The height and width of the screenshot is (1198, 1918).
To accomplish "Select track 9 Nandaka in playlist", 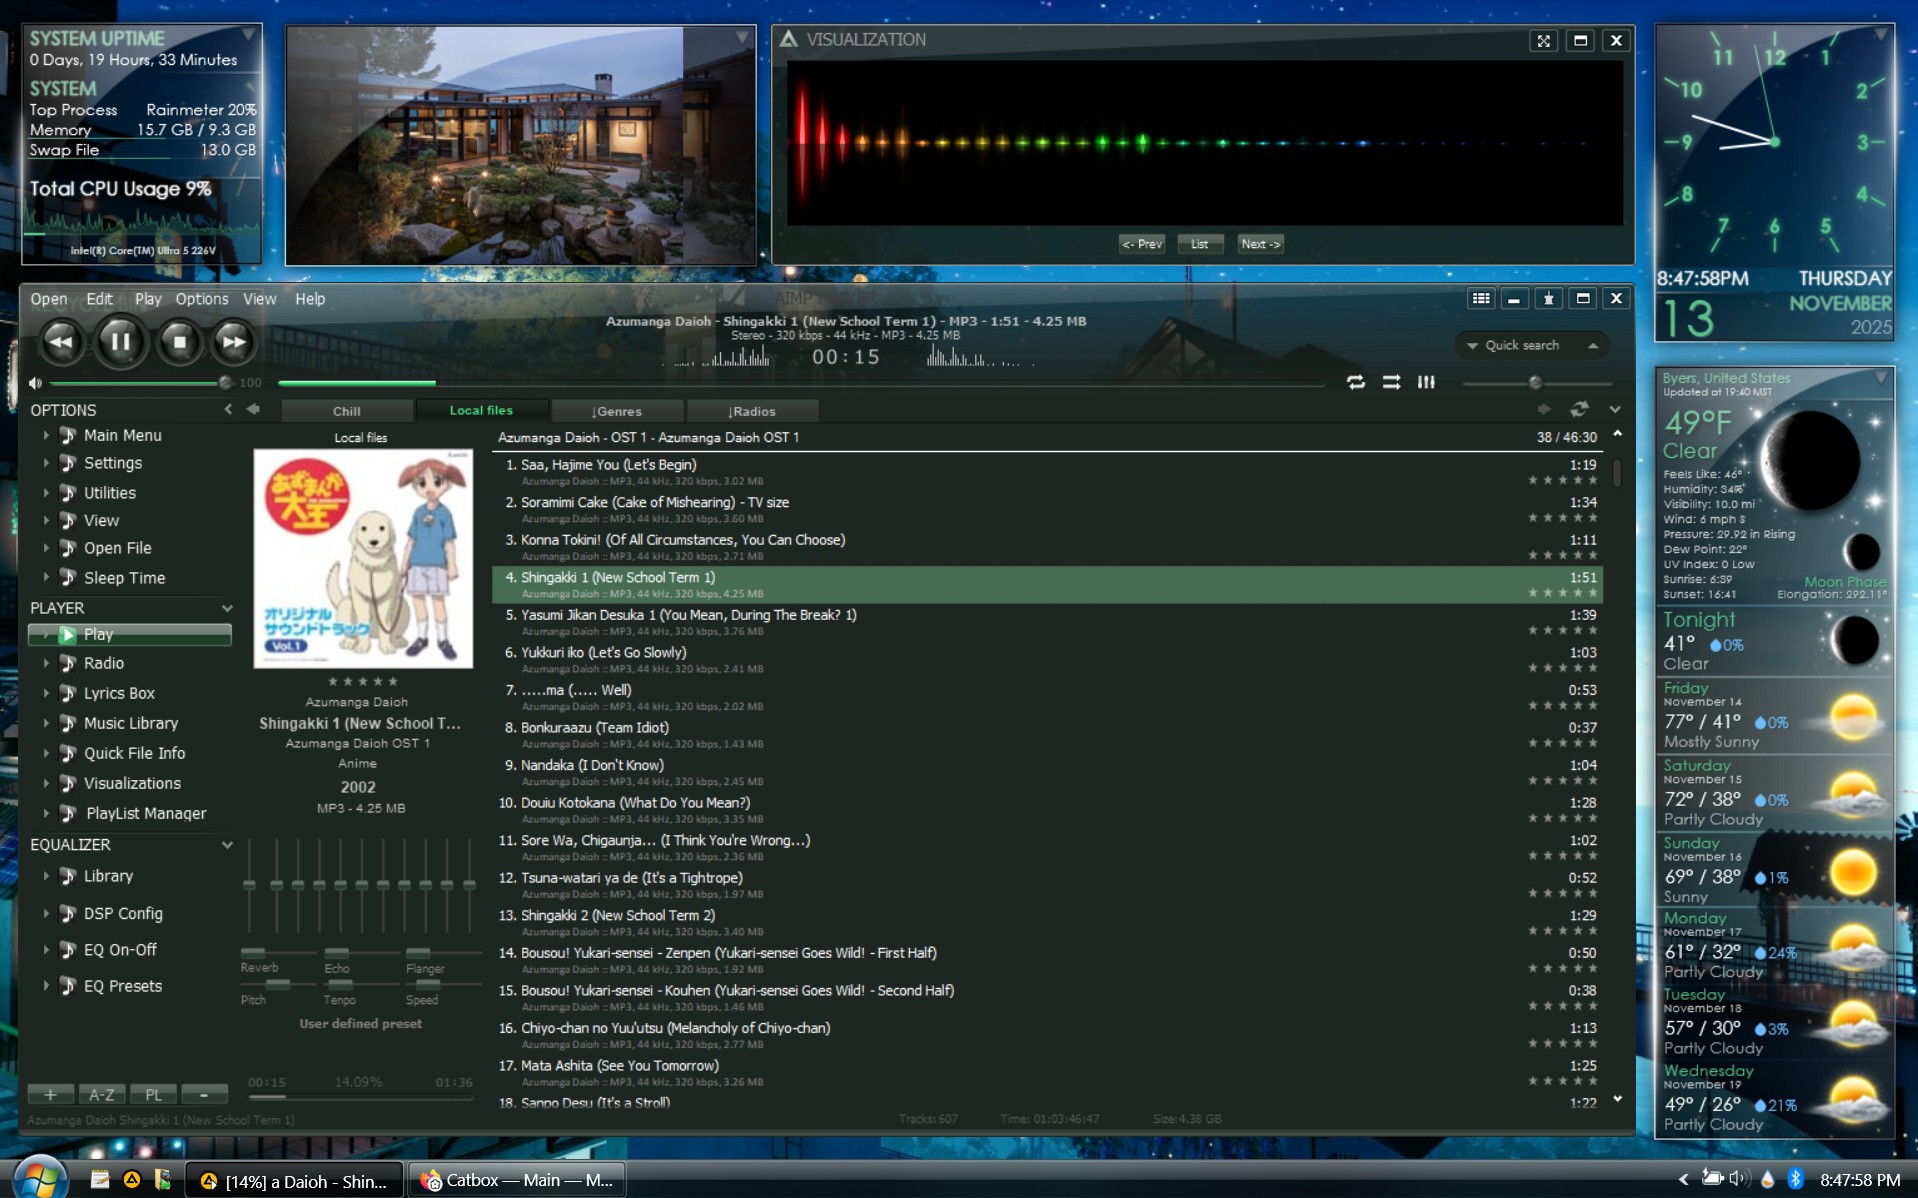I will tap(592, 766).
